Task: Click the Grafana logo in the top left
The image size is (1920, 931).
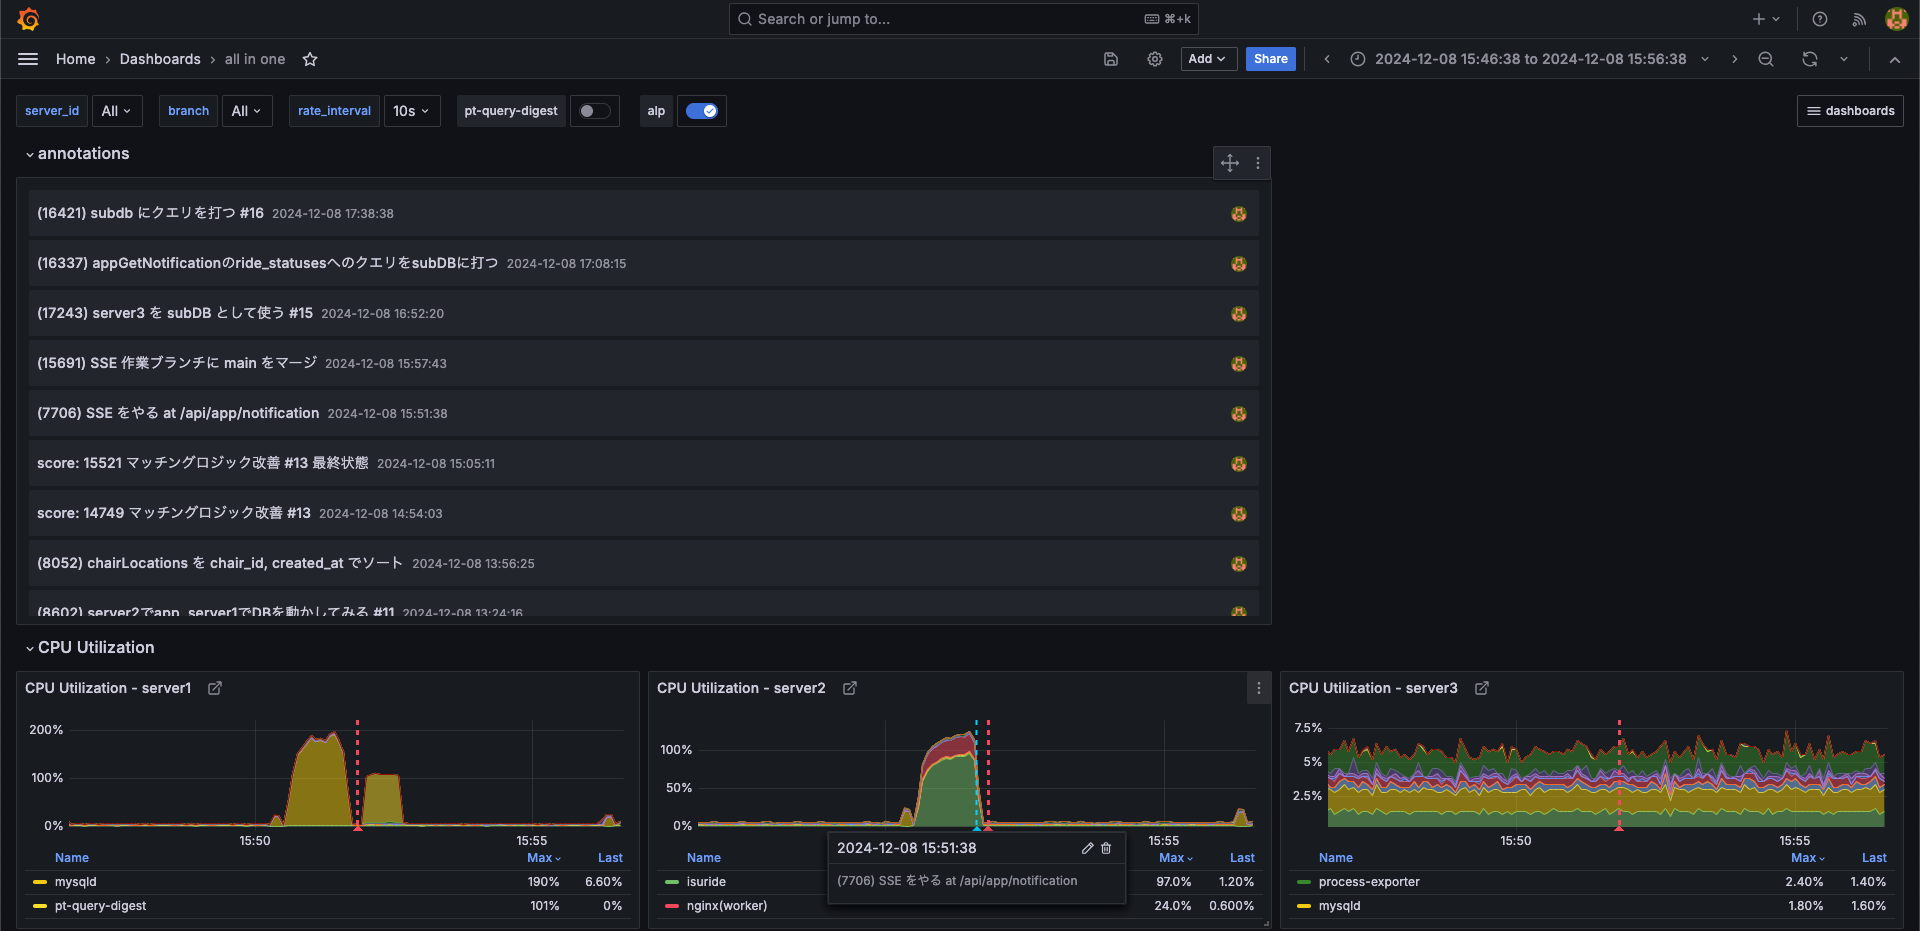Action: pyautogui.click(x=29, y=19)
